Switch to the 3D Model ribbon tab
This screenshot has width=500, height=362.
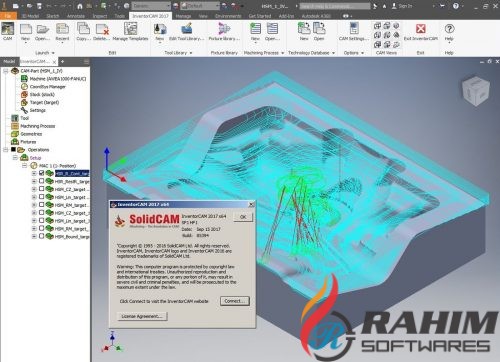tap(30, 16)
